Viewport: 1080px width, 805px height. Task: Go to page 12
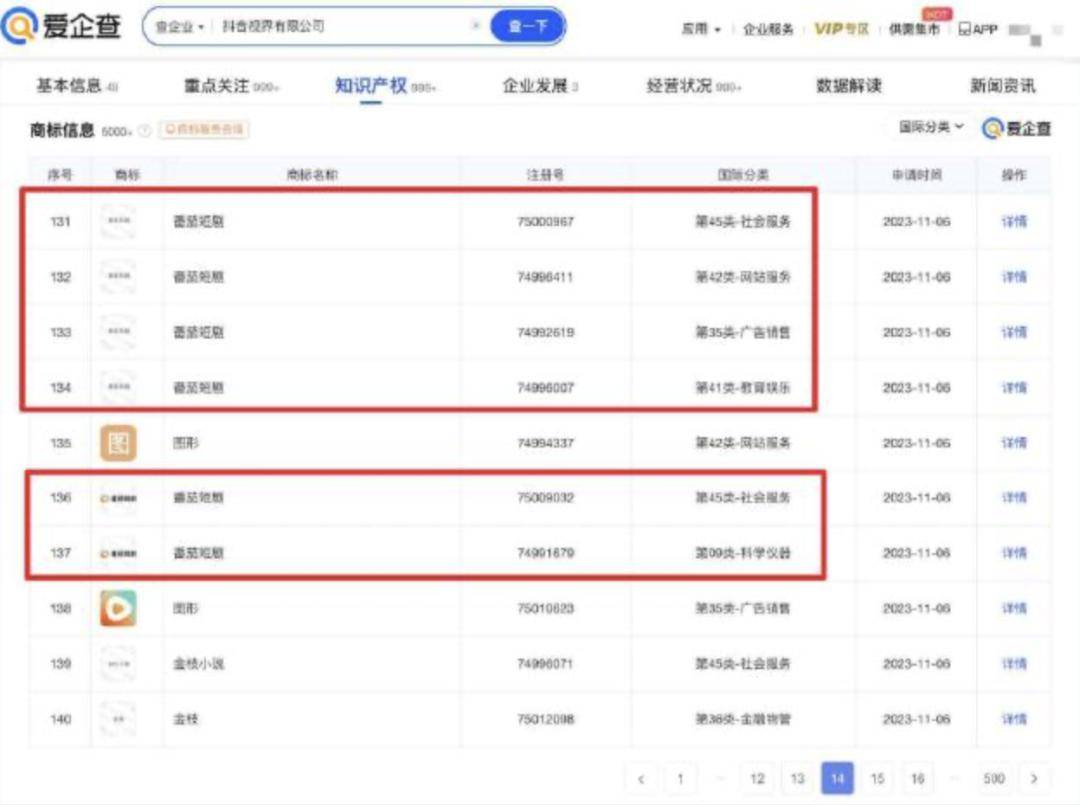pyautogui.click(x=758, y=779)
